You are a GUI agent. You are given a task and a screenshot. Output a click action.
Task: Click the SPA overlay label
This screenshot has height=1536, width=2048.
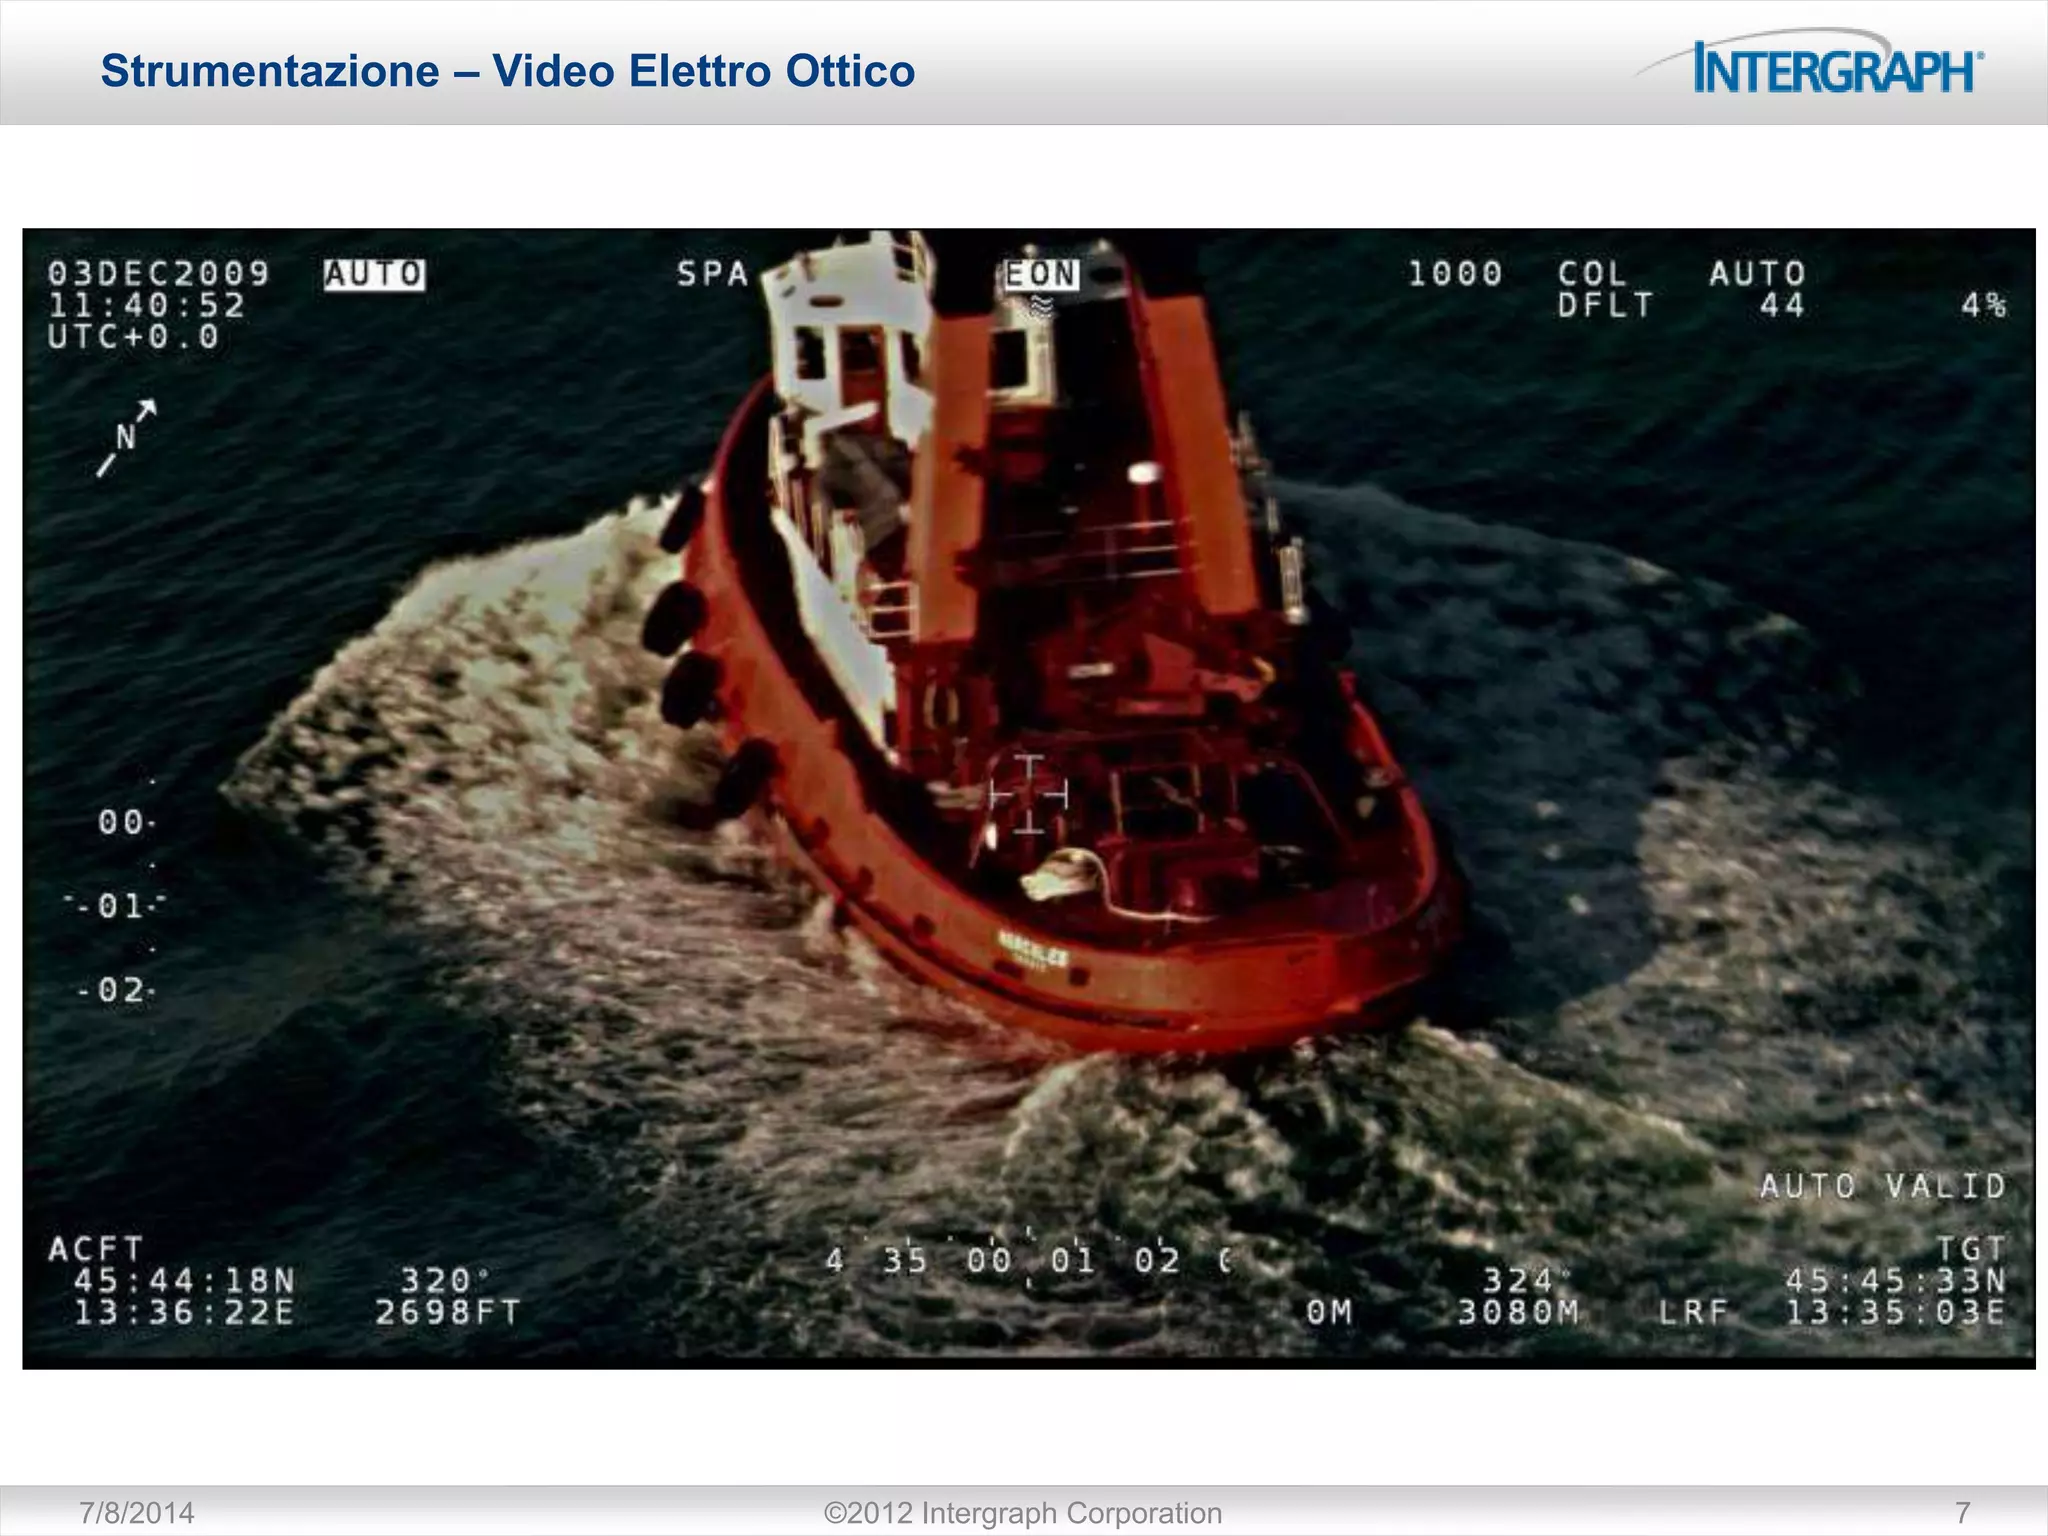click(712, 274)
